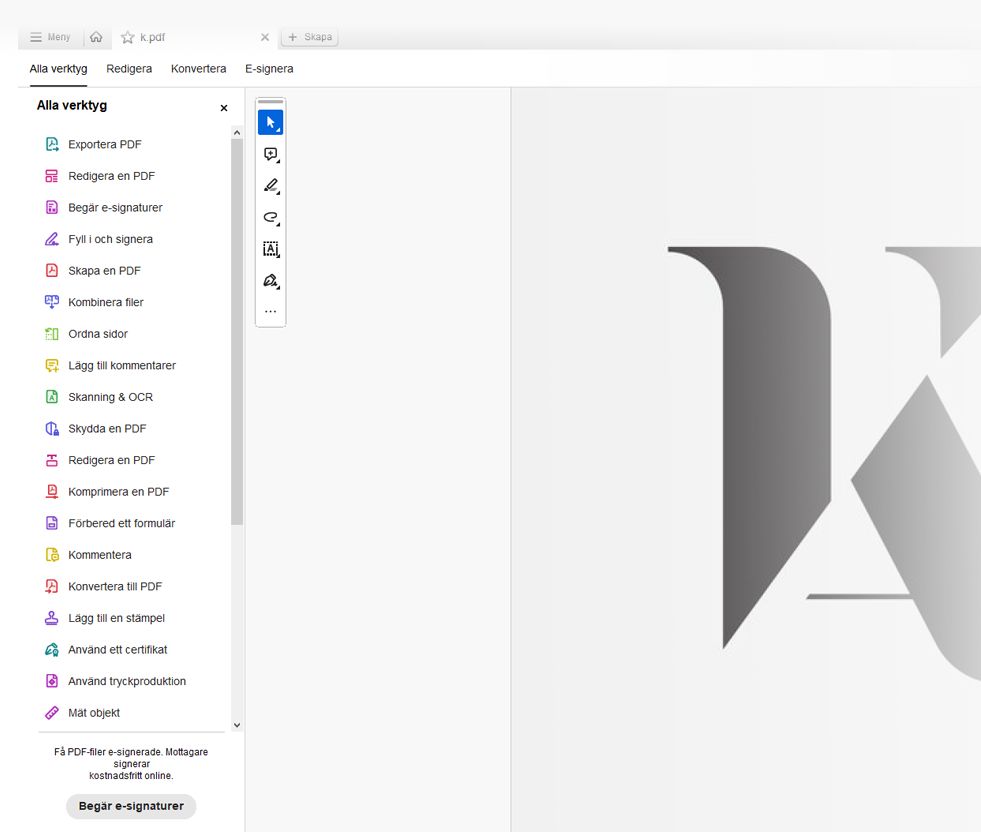Click Mät objekt ruler icon

coord(52,713)
